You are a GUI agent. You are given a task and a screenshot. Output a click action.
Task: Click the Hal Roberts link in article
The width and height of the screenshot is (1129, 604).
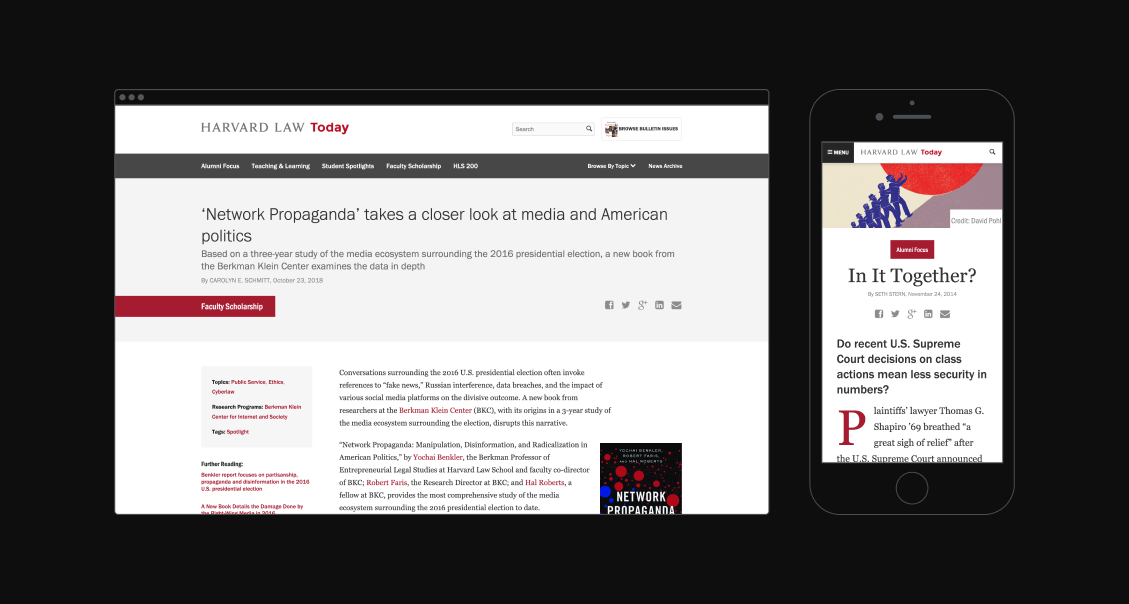[544, 482]
